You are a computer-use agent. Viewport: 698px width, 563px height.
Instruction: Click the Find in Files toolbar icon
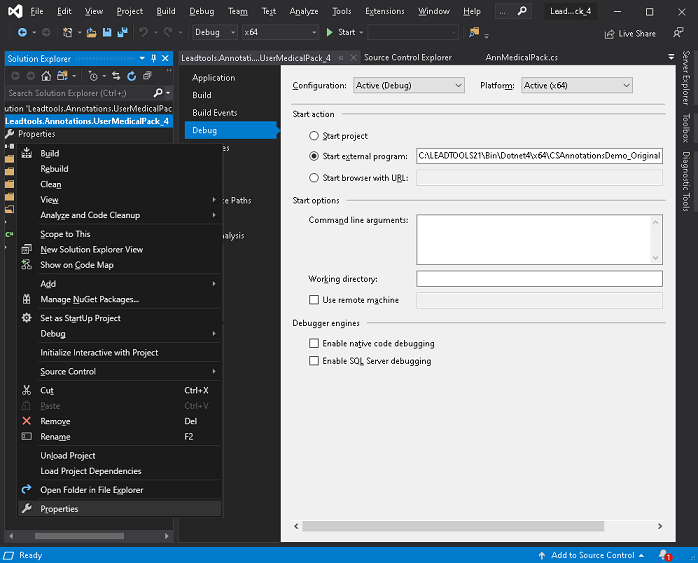point(474,32)
